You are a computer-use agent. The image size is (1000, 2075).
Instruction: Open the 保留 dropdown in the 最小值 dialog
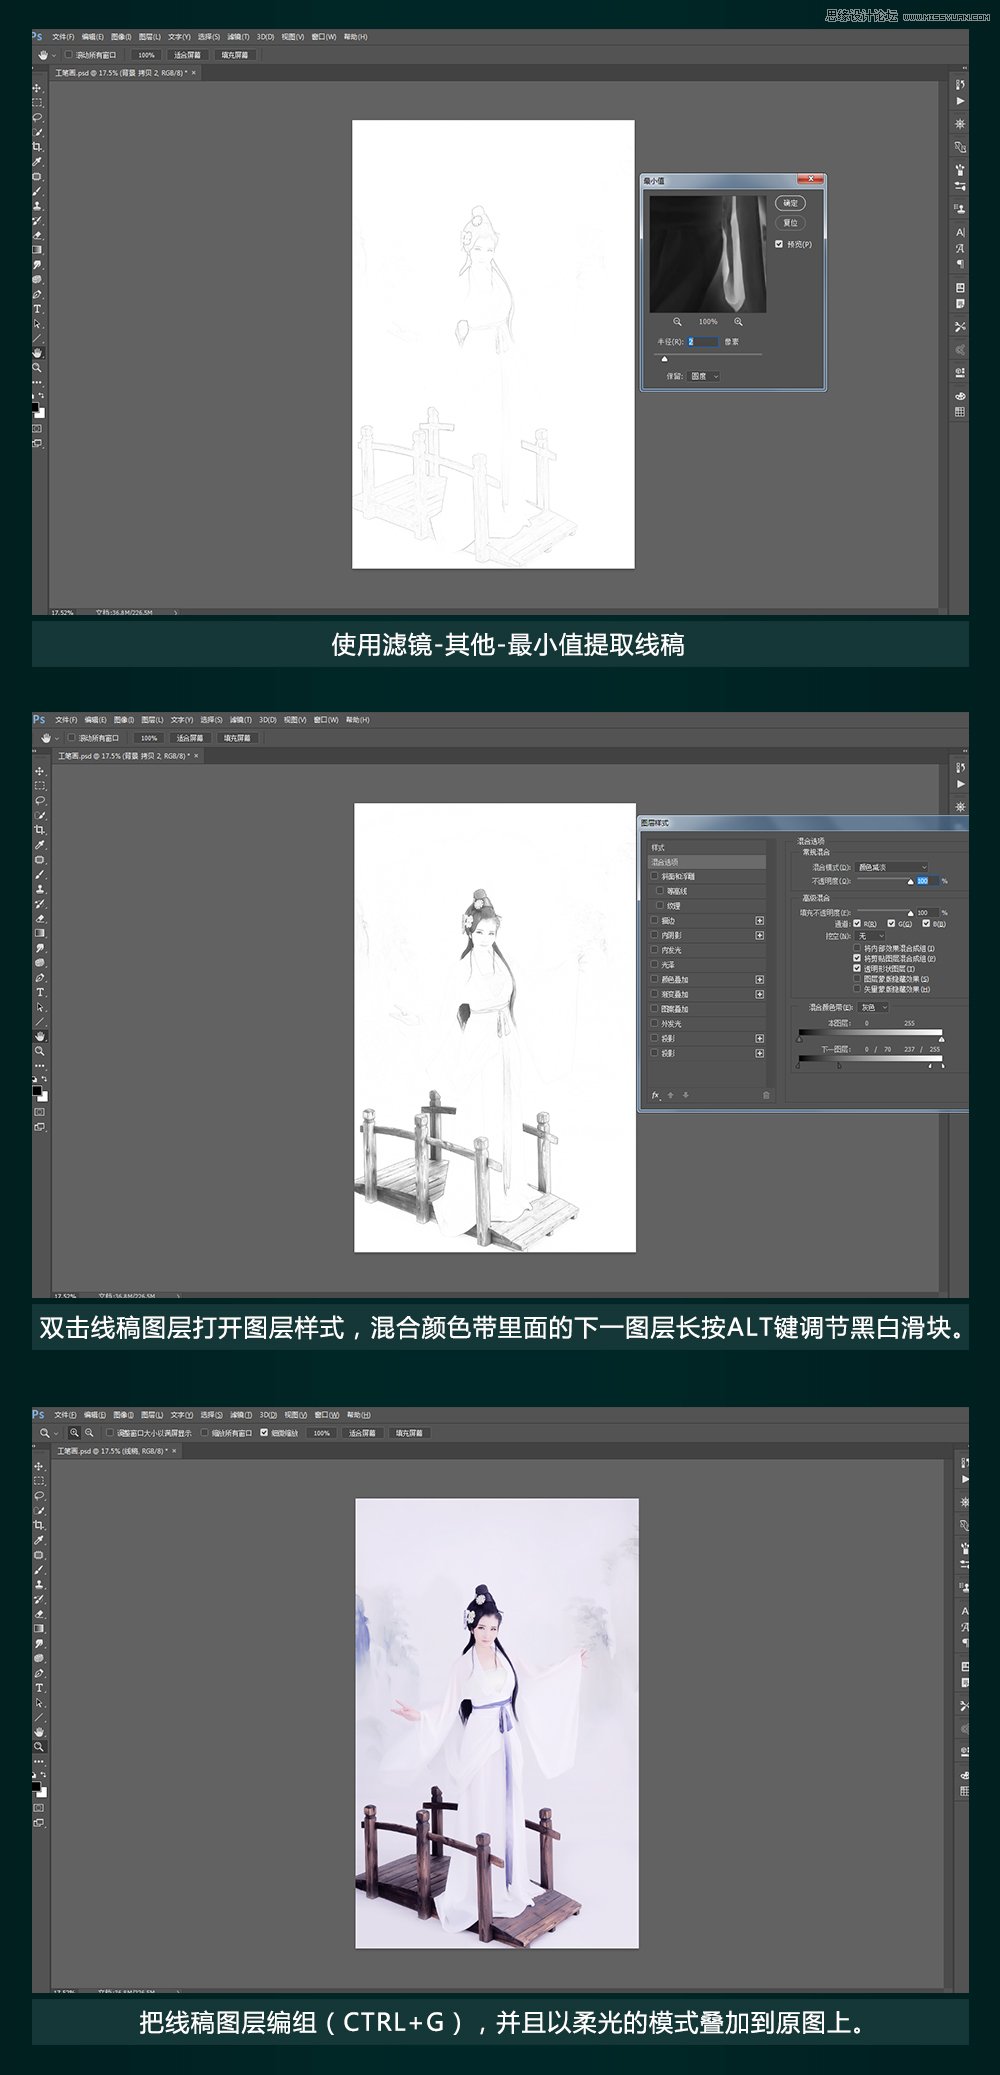[x=705, y=376]
